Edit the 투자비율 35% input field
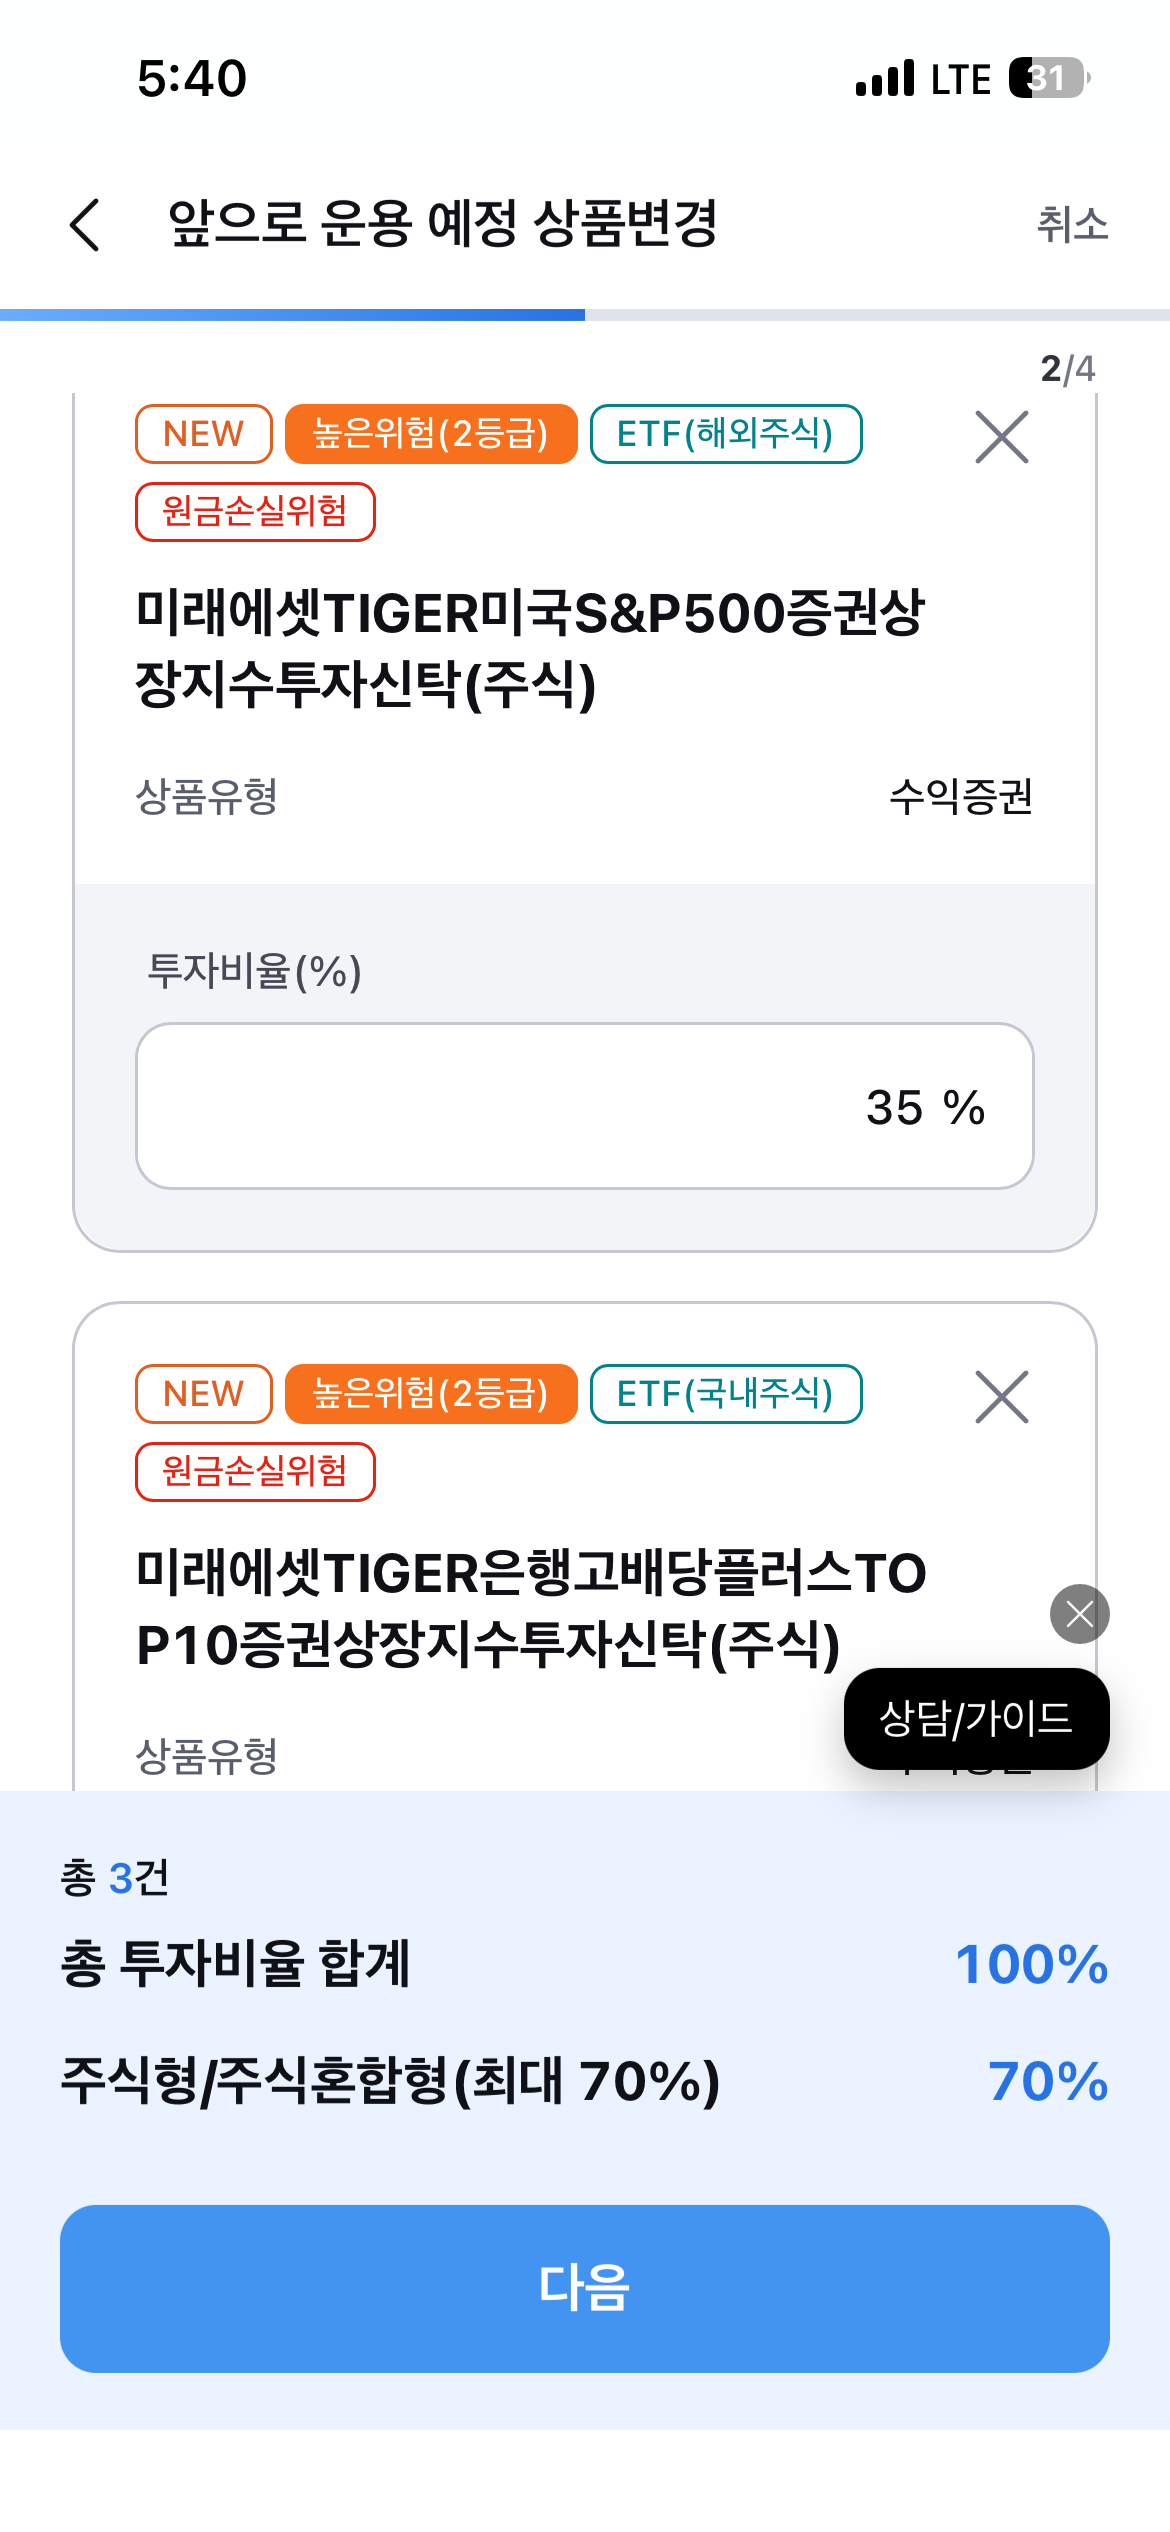The width and height of the screenshot is (1170, 2532). 584,1106
